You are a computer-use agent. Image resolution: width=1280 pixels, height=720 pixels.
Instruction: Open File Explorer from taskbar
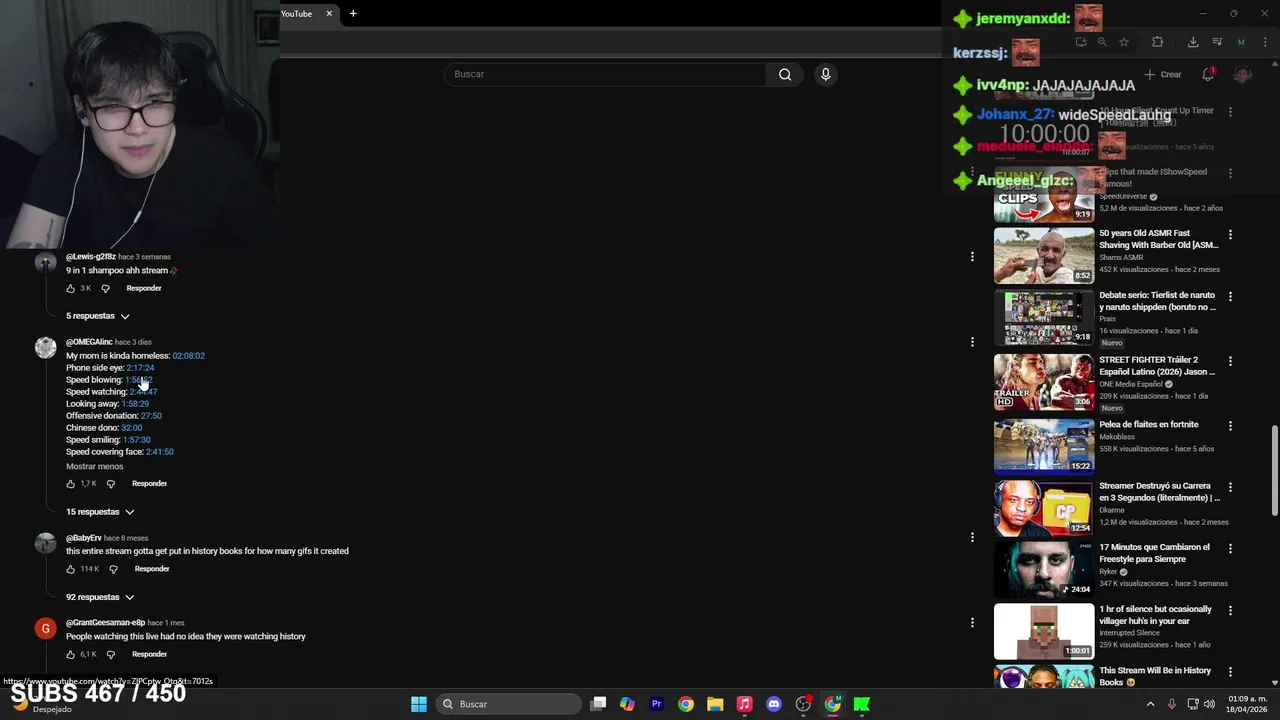coord(715,704)
